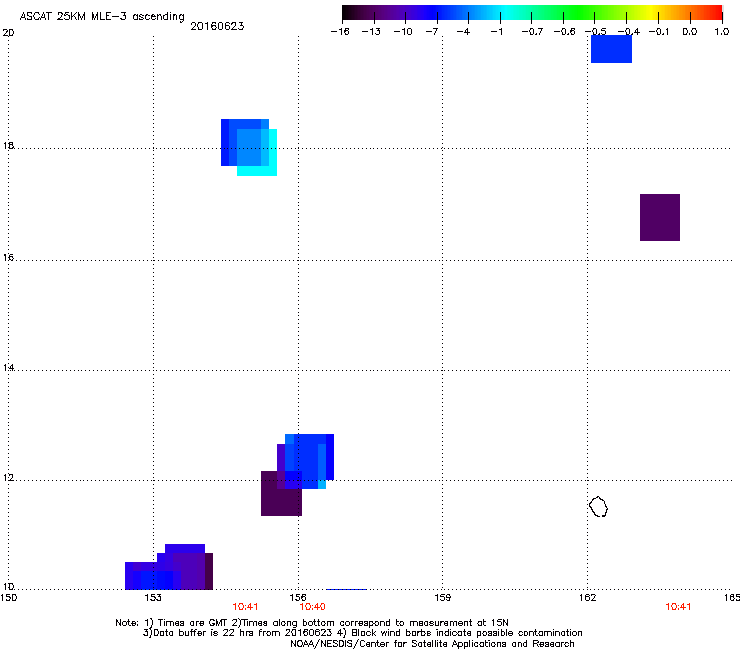The image size is (740, 650).
Task: Click the 10:41 label right of 162
Action: [678, 607]
